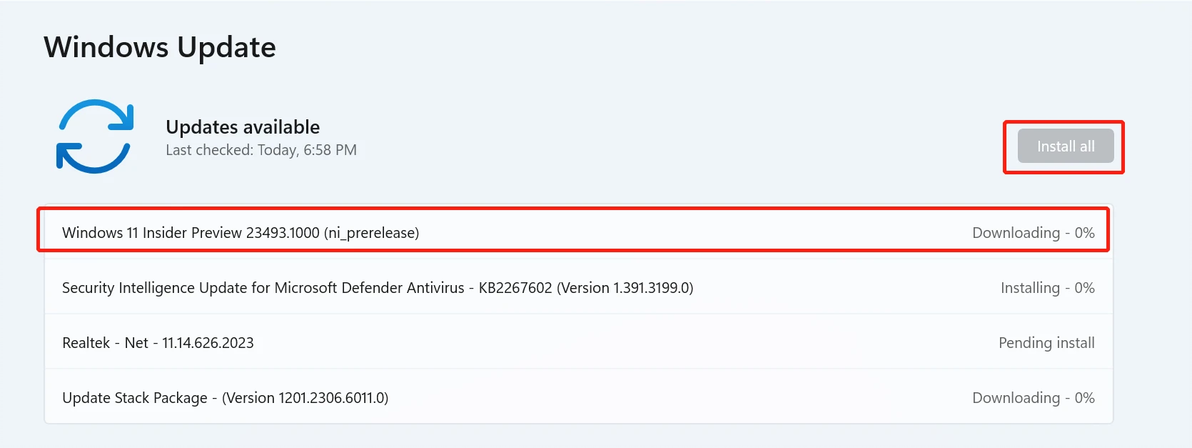Click the (ni_prerelease) branch label
The width and height of the screenshot is (1192, 448).
[372, 233]
